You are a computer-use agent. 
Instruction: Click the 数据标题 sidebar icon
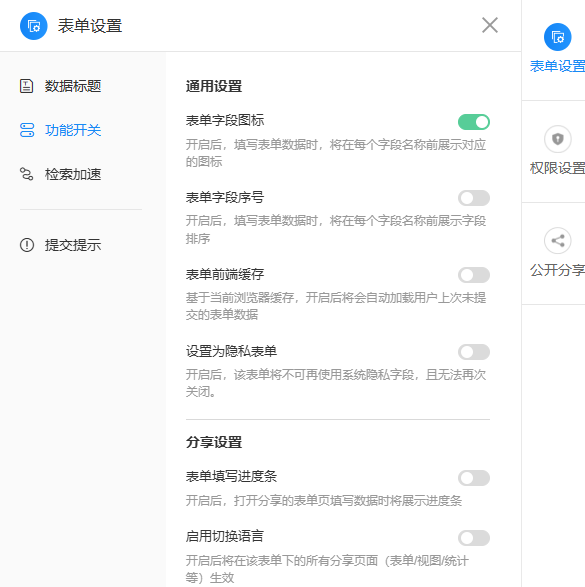tap(27, 86)
